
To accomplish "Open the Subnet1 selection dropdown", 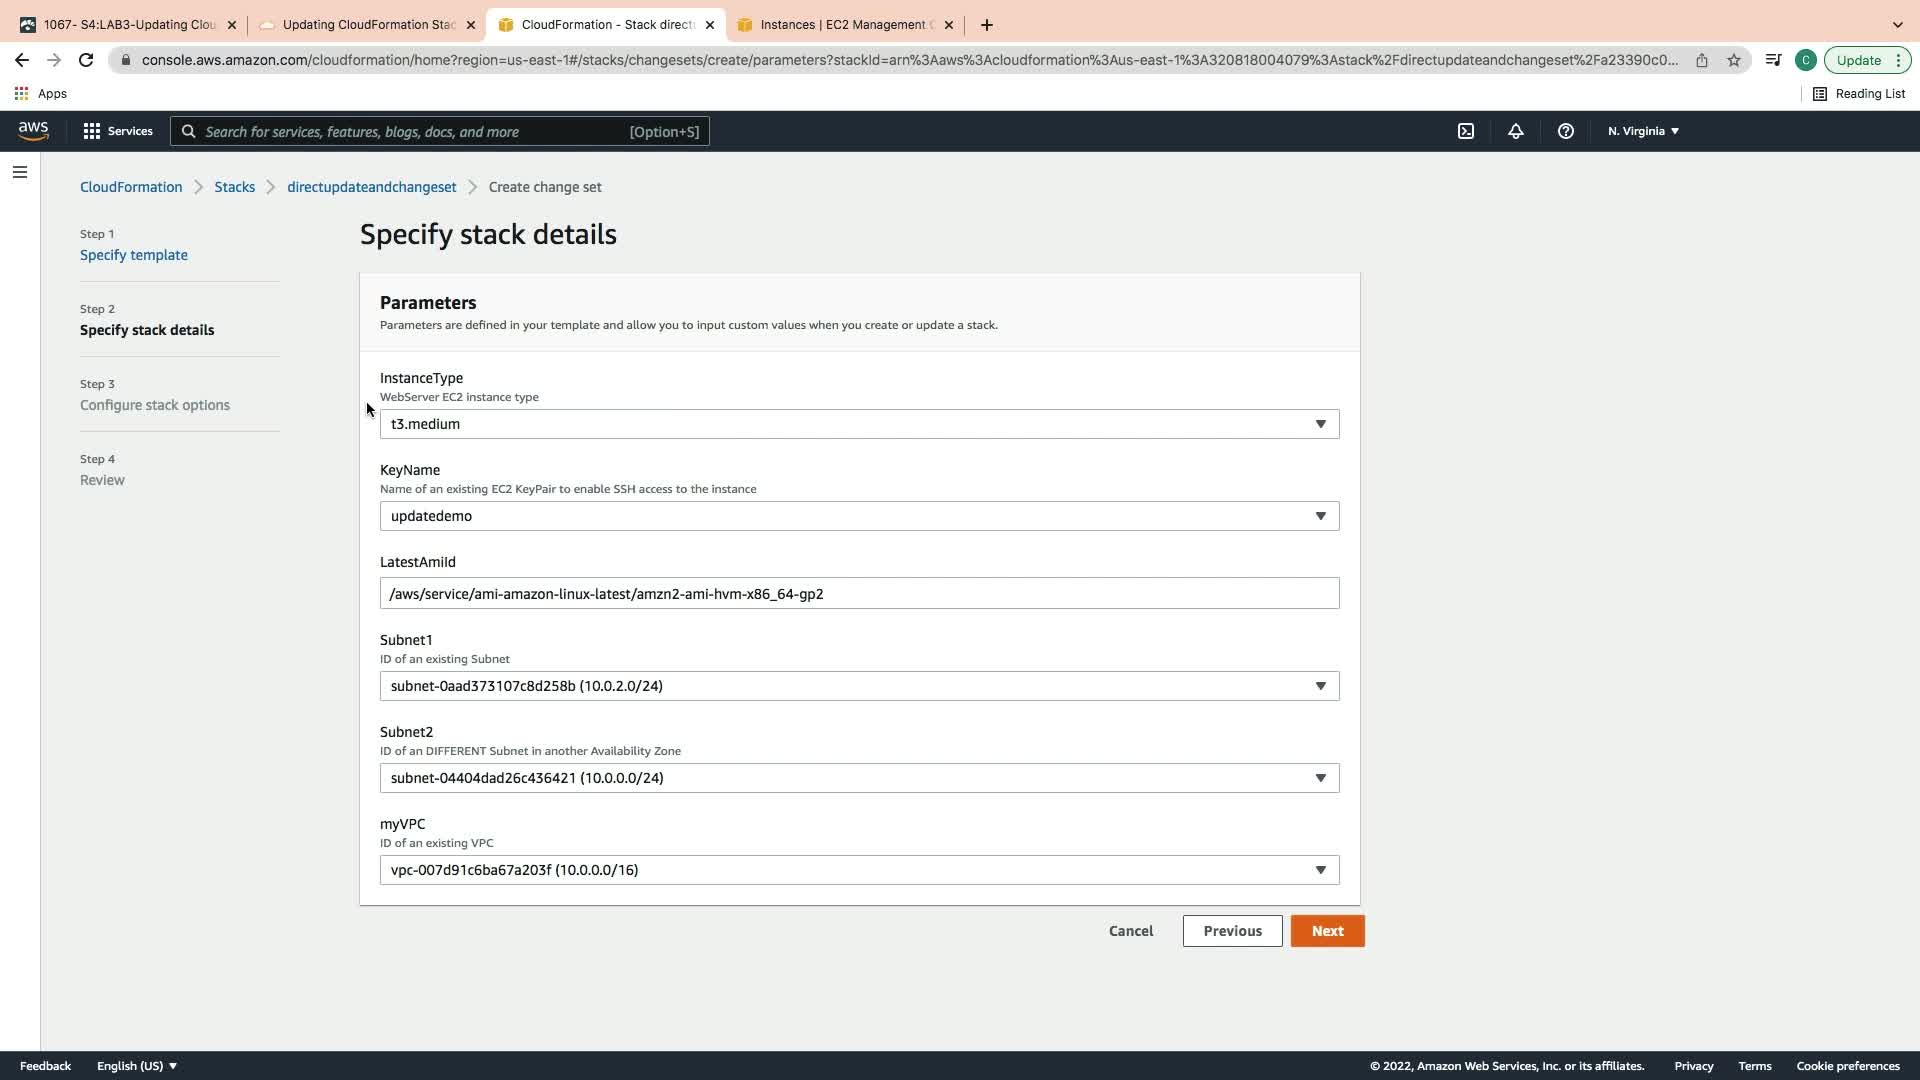I will pyautogui.click(x=859, y=686).
